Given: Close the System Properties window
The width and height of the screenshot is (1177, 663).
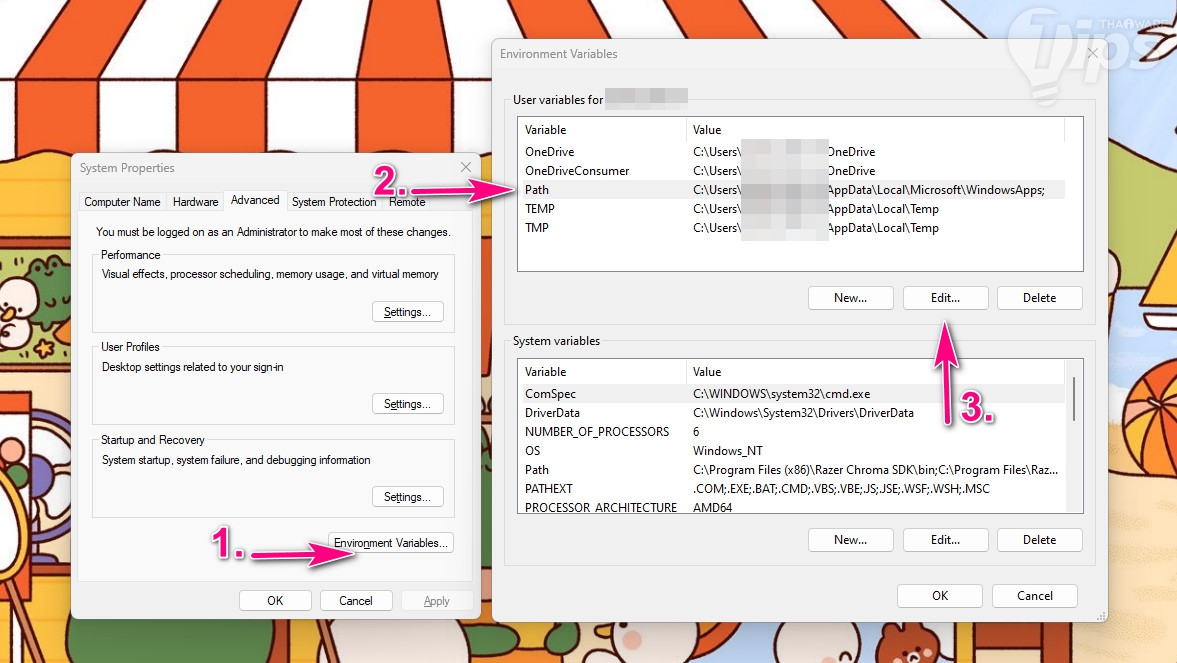Looking at the screenshot, I should (x=465, y=167).
